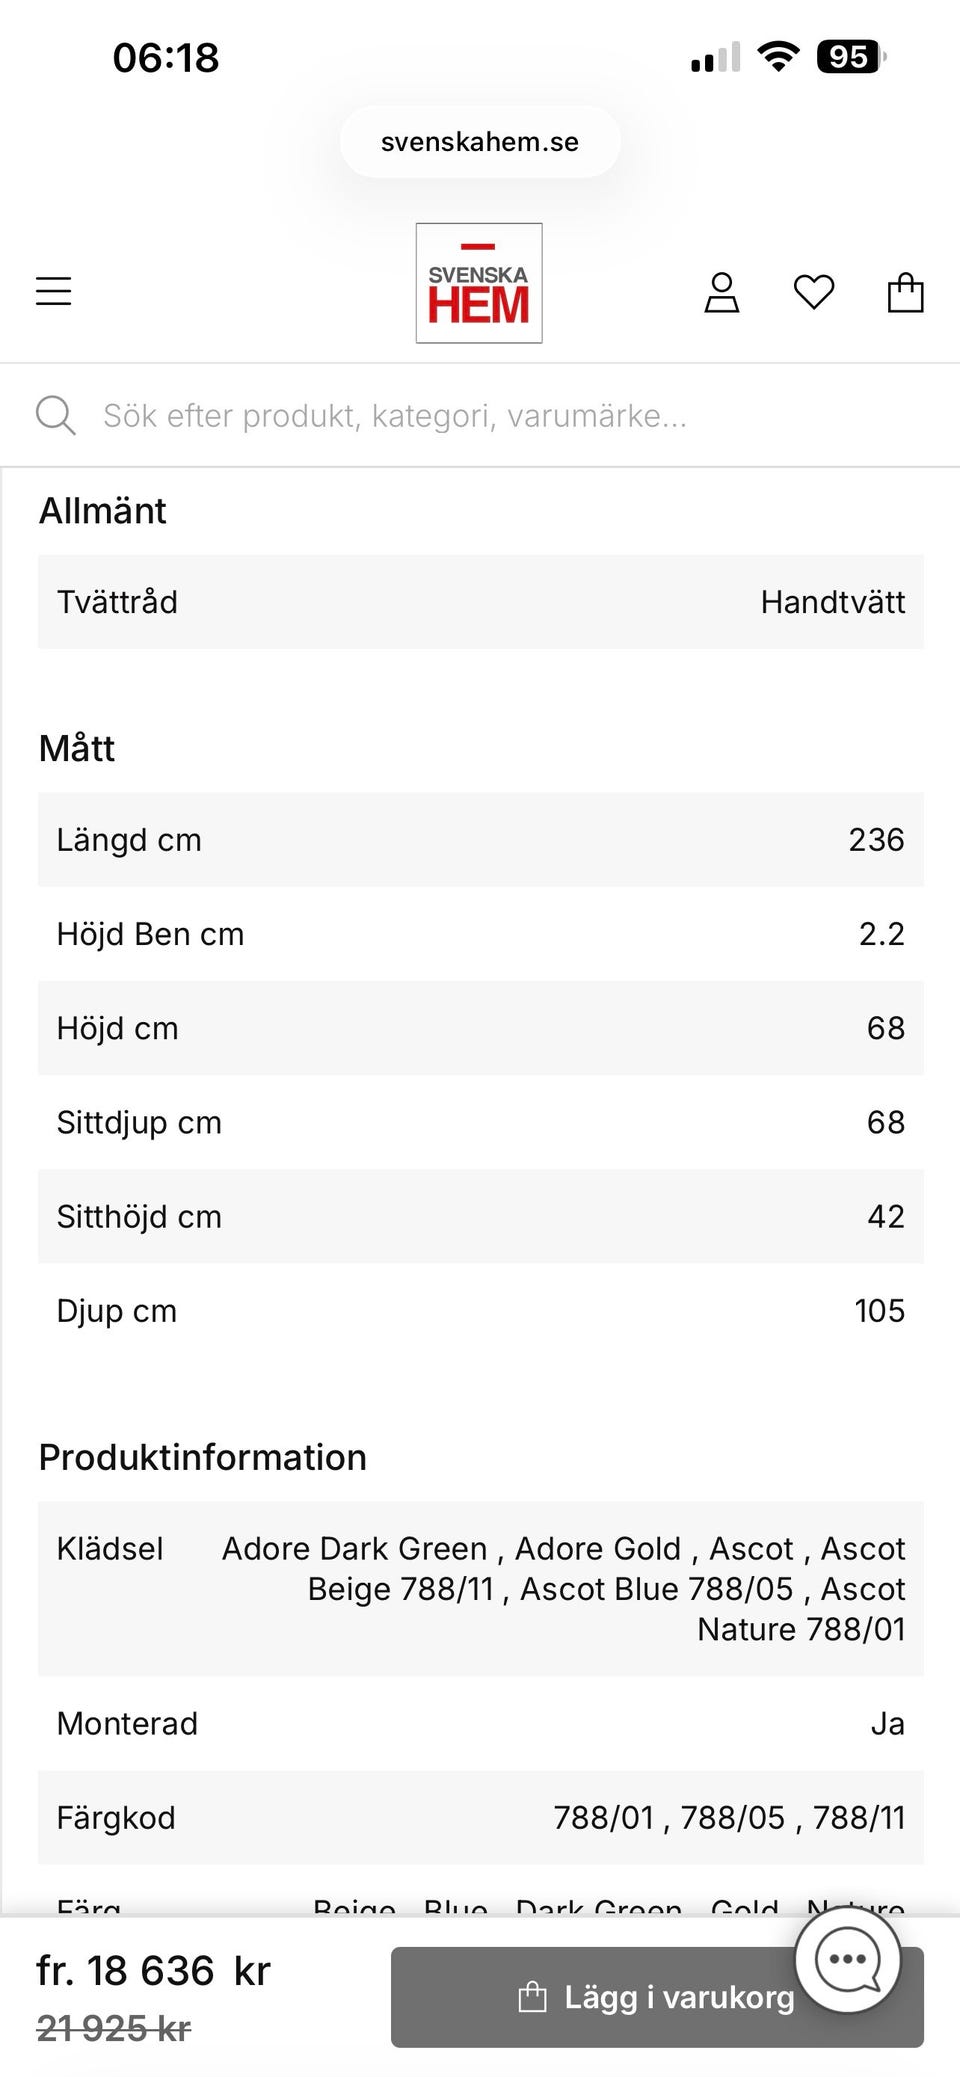Image resolution: width=960 pixels, height=2077 pixels.
Task: Open the user account icon
Action: [x=722, y=293]
